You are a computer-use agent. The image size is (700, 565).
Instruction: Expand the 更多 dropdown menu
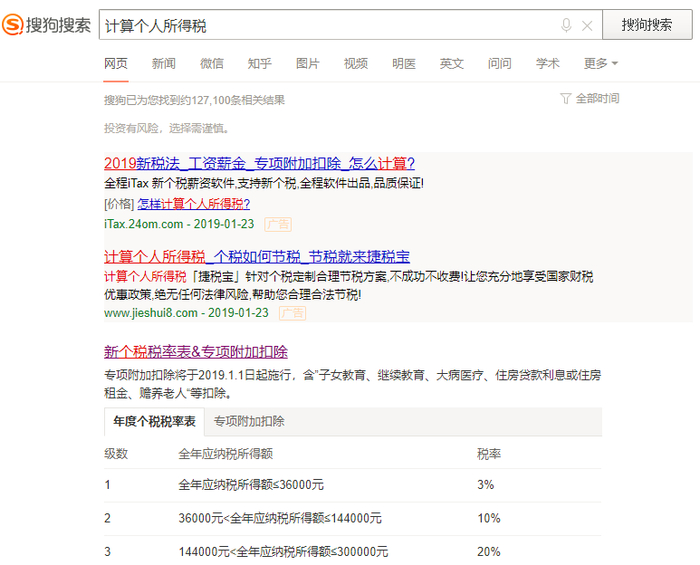[600, 63]
